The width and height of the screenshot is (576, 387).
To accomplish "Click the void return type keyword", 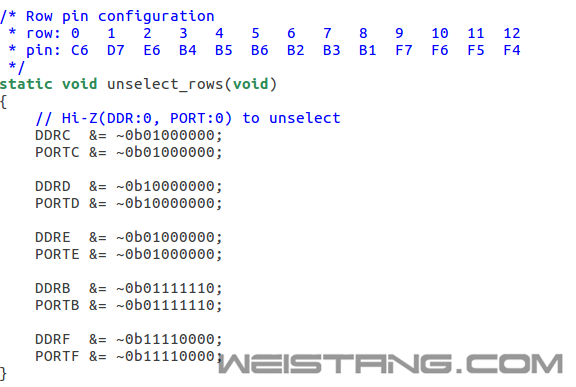I will pyautogui.click(x=80, y=84).
